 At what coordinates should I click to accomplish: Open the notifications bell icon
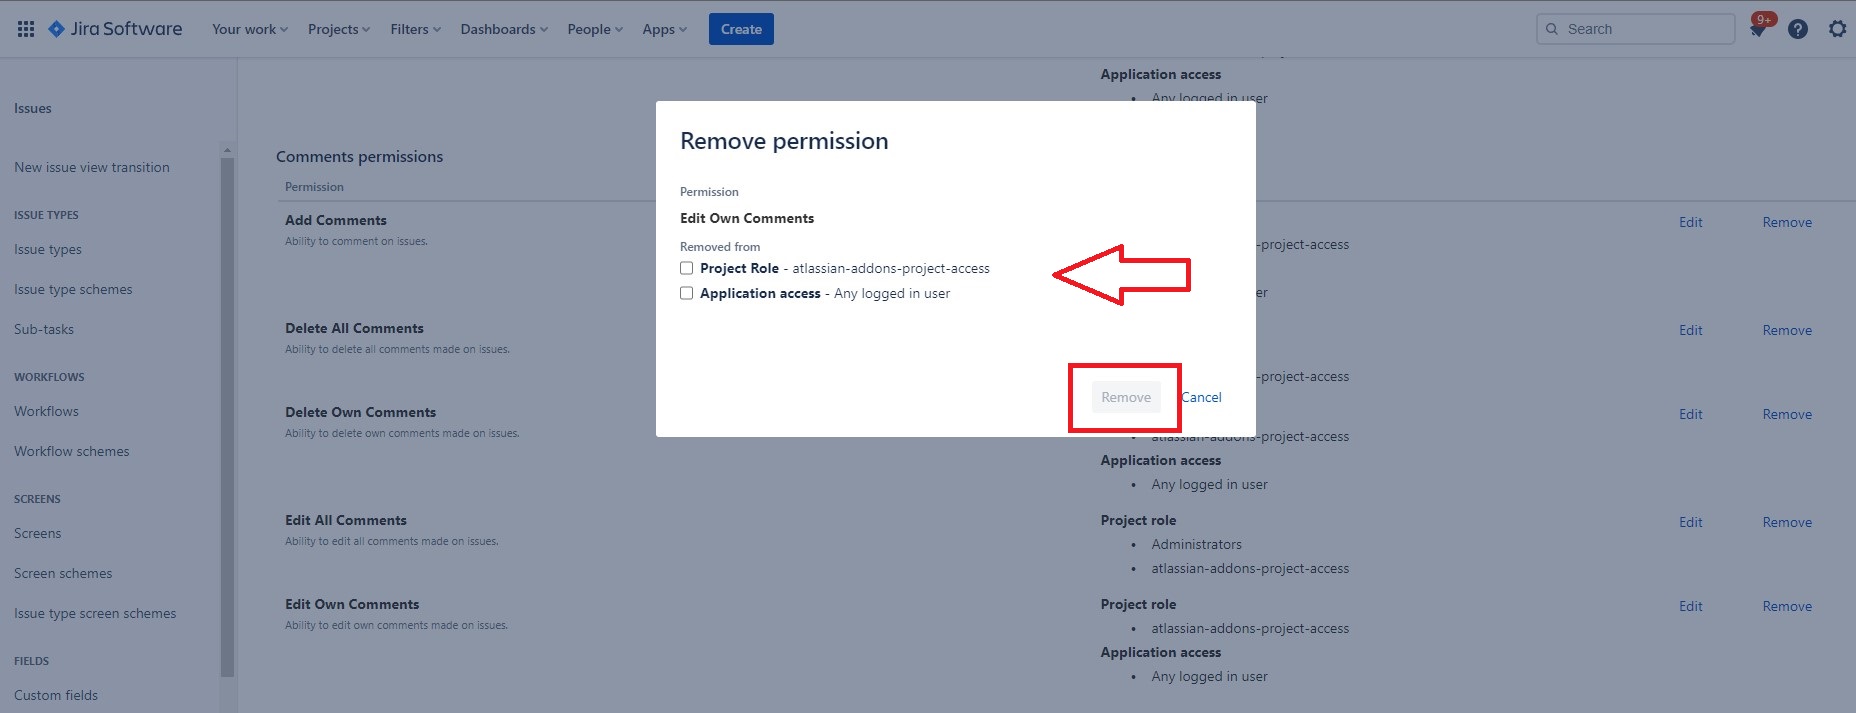pyautogui.click(x=1757, y=30)
